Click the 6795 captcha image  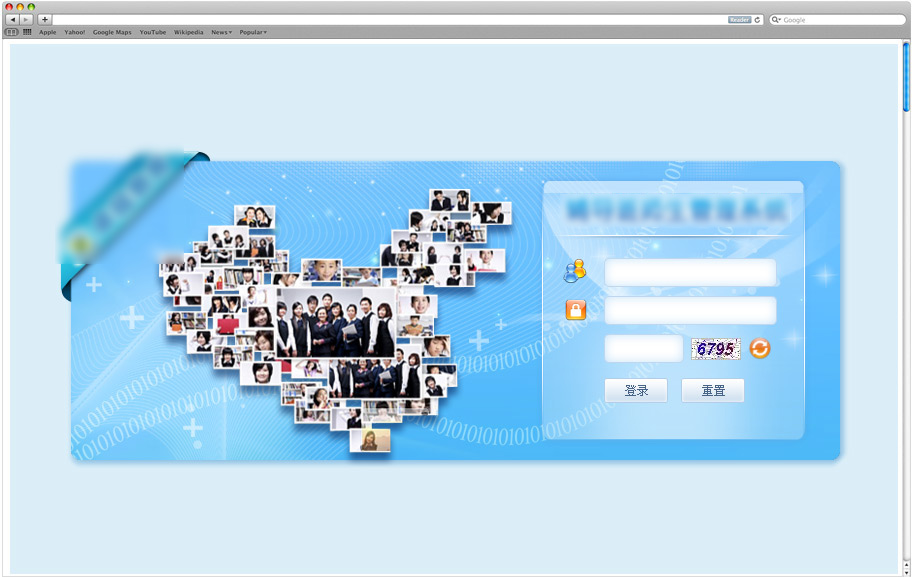tap(715, 348)
